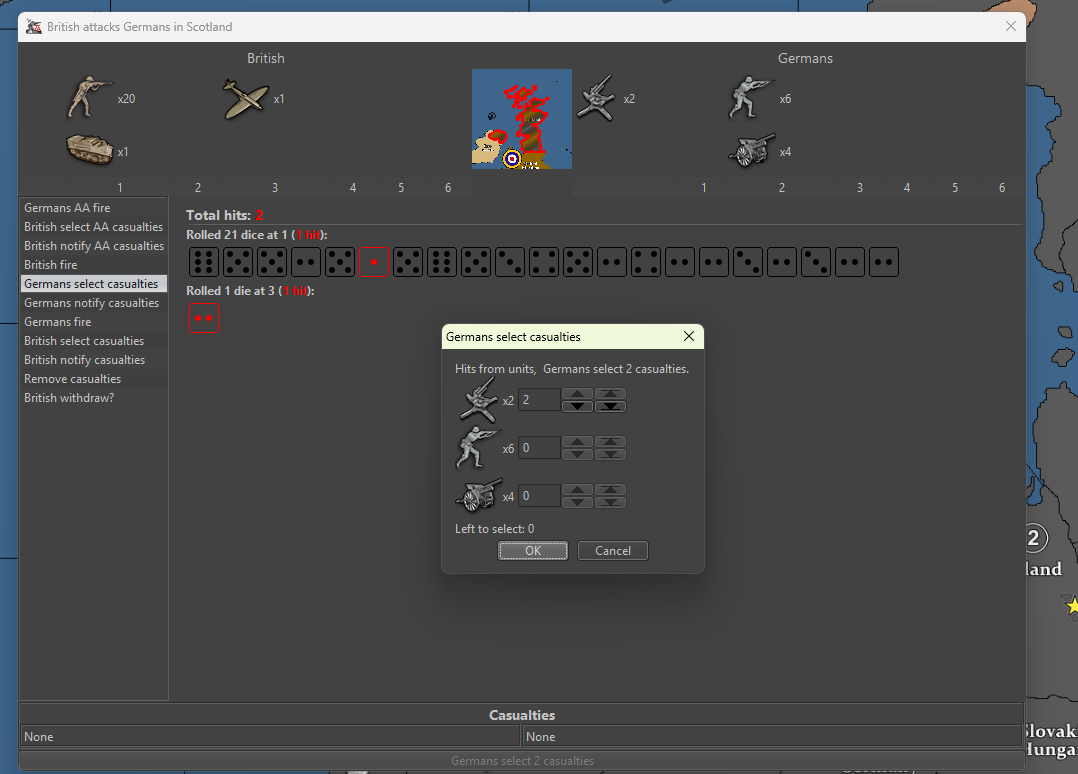The image size is (1078, 774).
Task: Set AA gun casualties to minimum
Action: (x=610, y=406)
